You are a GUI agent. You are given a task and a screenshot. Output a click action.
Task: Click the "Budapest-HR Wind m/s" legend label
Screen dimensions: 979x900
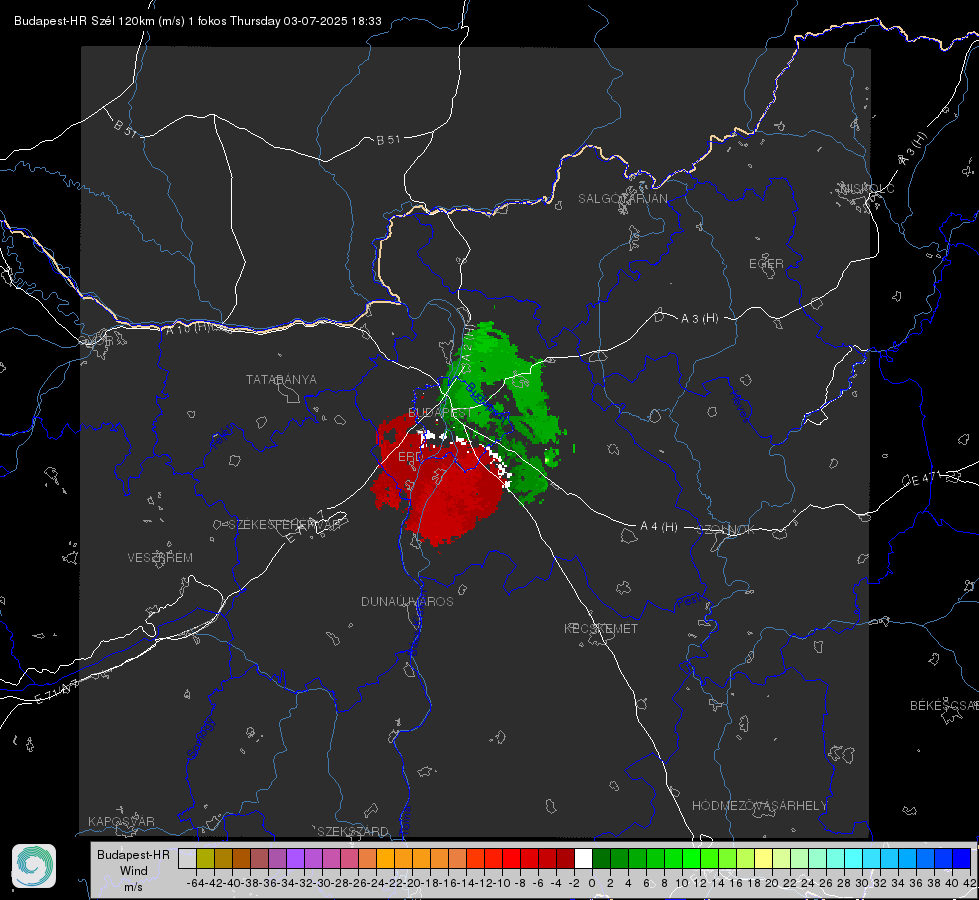pos(134,871)
